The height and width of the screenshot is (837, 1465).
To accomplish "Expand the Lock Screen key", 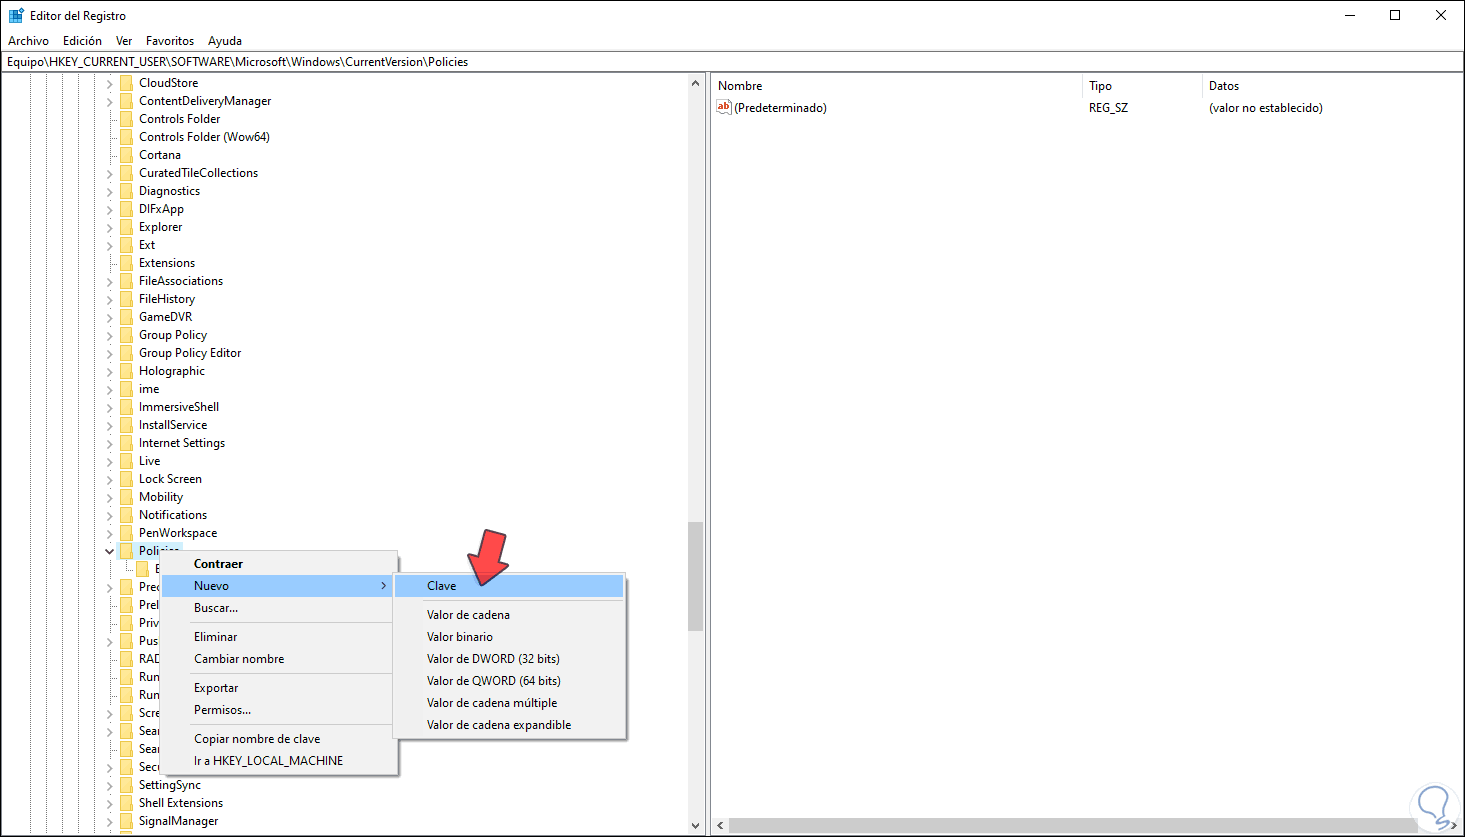I will 109,479.
